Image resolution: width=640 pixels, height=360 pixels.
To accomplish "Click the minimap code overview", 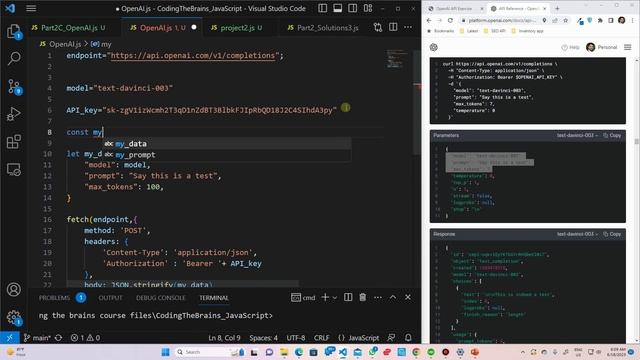I will click(x=397, y=60).
